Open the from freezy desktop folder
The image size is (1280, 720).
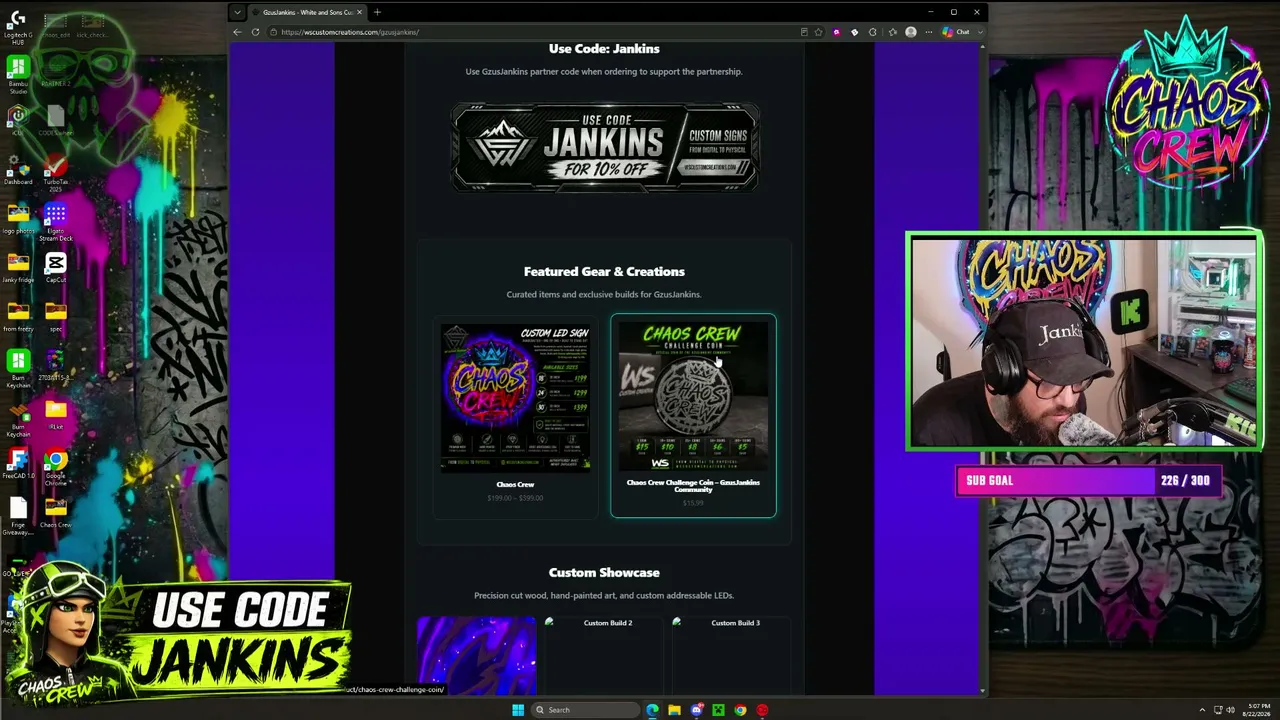18,316
